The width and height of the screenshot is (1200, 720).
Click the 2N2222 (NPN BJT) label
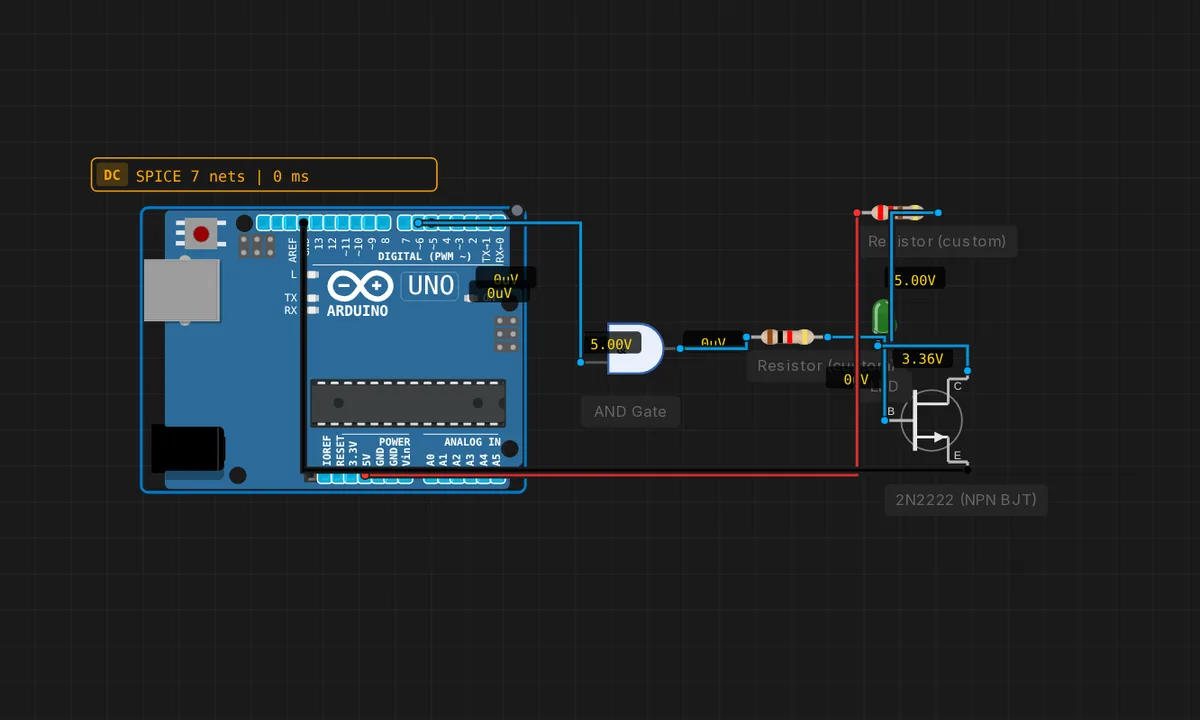[965, 499]
